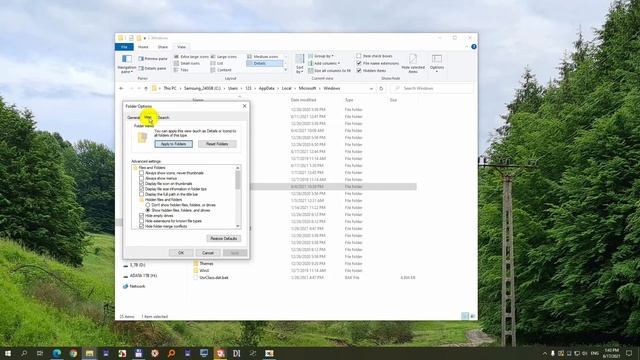Open the Windows Start menu
Screen dimensions: 640x360
[8, 353]
